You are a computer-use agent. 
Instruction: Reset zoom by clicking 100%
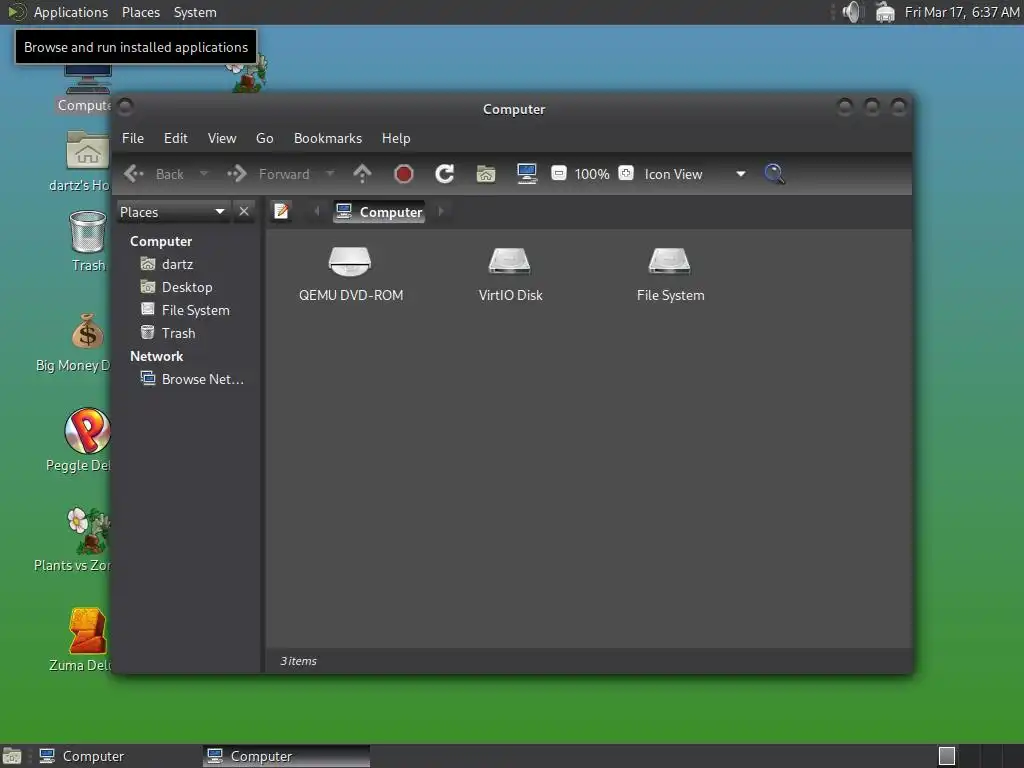pos(592,174)
